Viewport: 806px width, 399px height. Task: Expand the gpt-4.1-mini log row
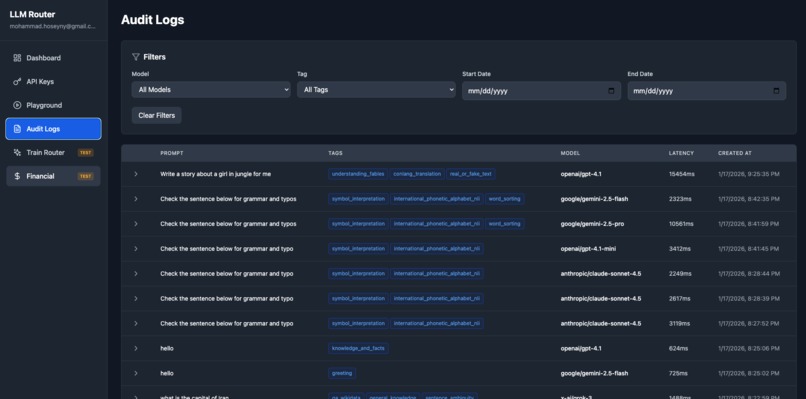(136, 249)
